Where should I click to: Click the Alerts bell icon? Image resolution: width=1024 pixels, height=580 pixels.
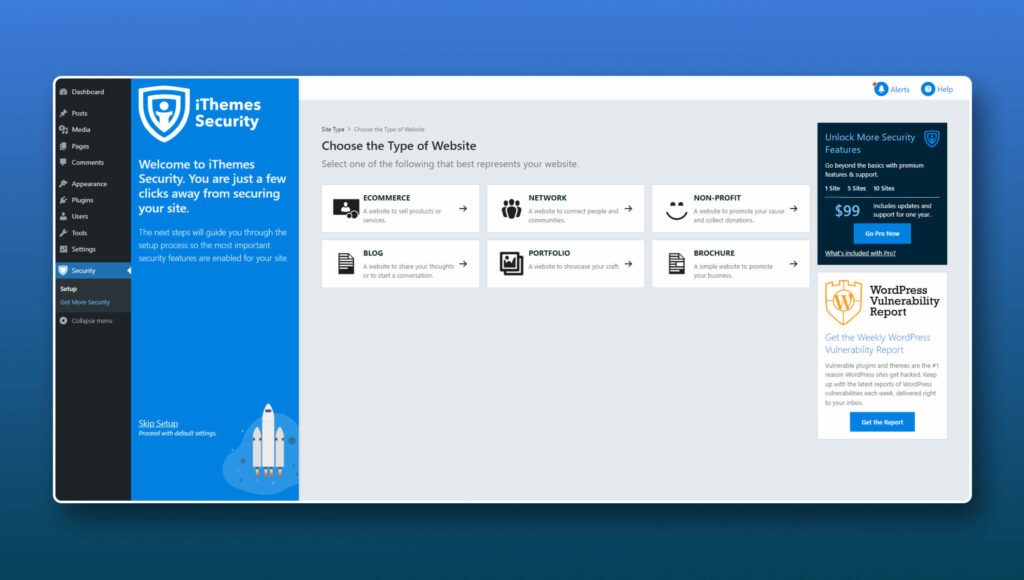click(x=880, y=89)
